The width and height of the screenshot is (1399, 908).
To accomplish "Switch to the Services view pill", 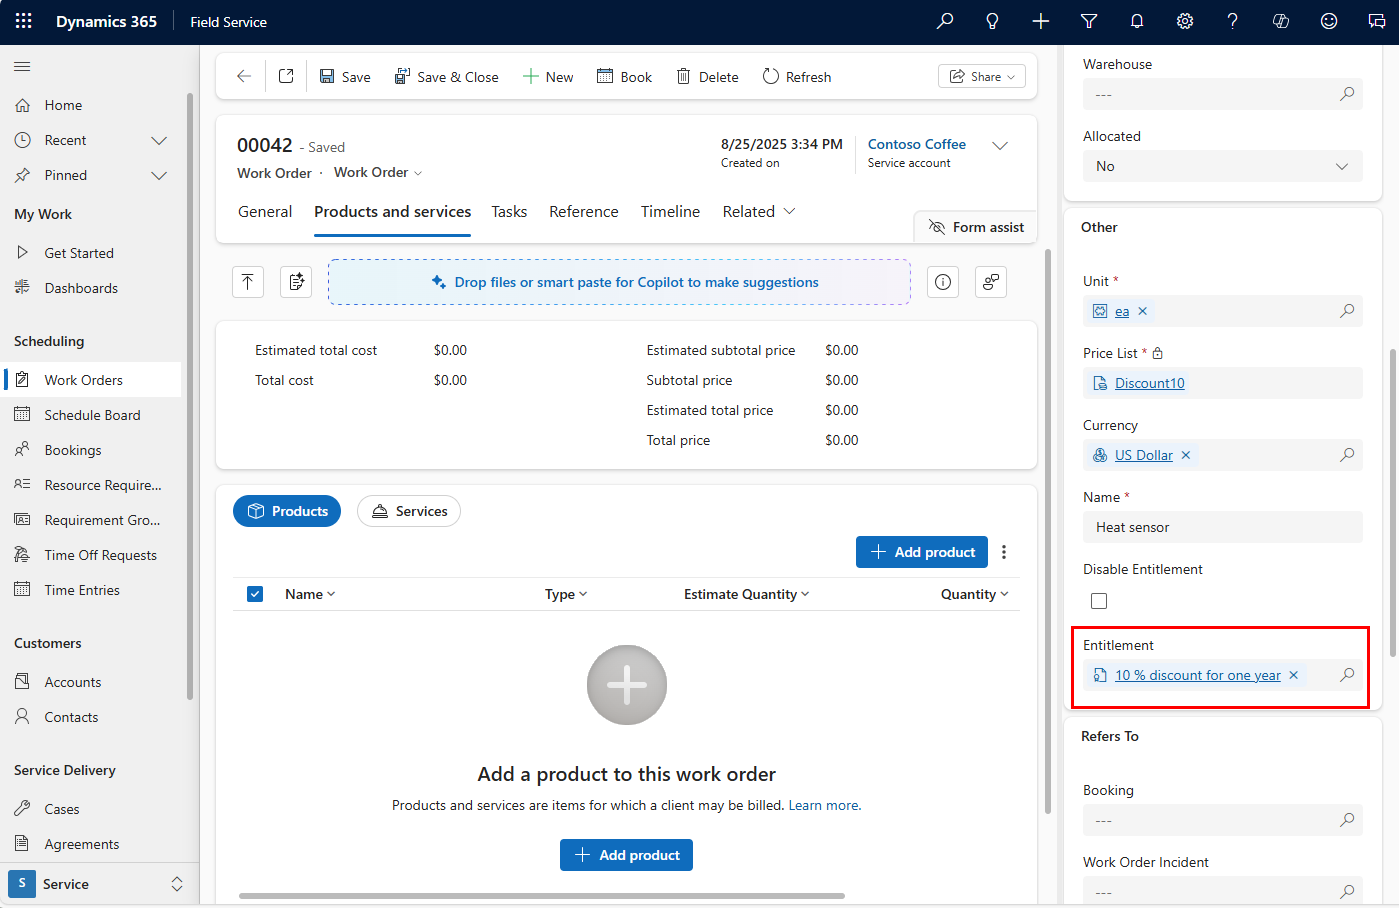I will click(408, 511).
